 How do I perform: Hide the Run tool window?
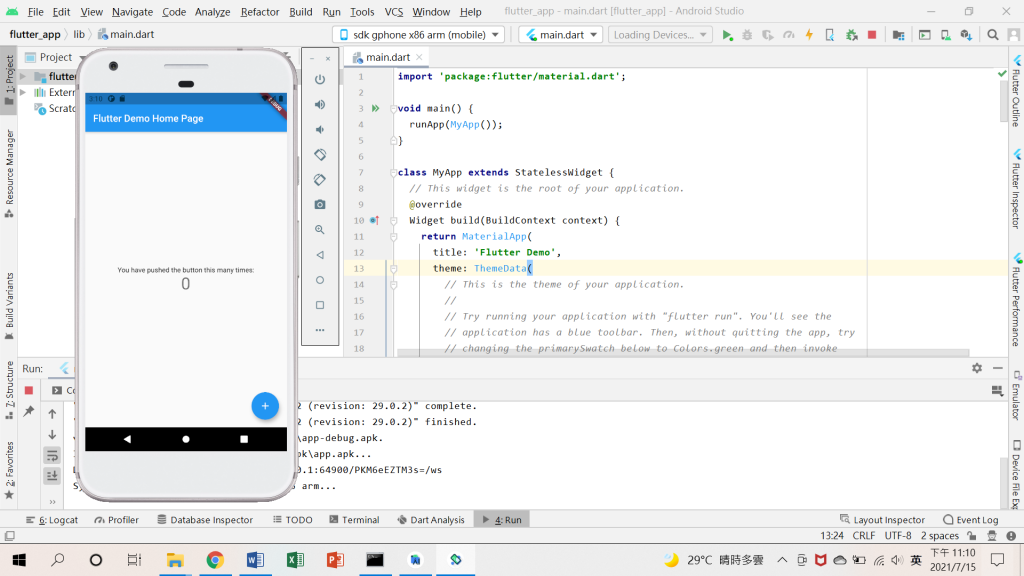point(998,368)
